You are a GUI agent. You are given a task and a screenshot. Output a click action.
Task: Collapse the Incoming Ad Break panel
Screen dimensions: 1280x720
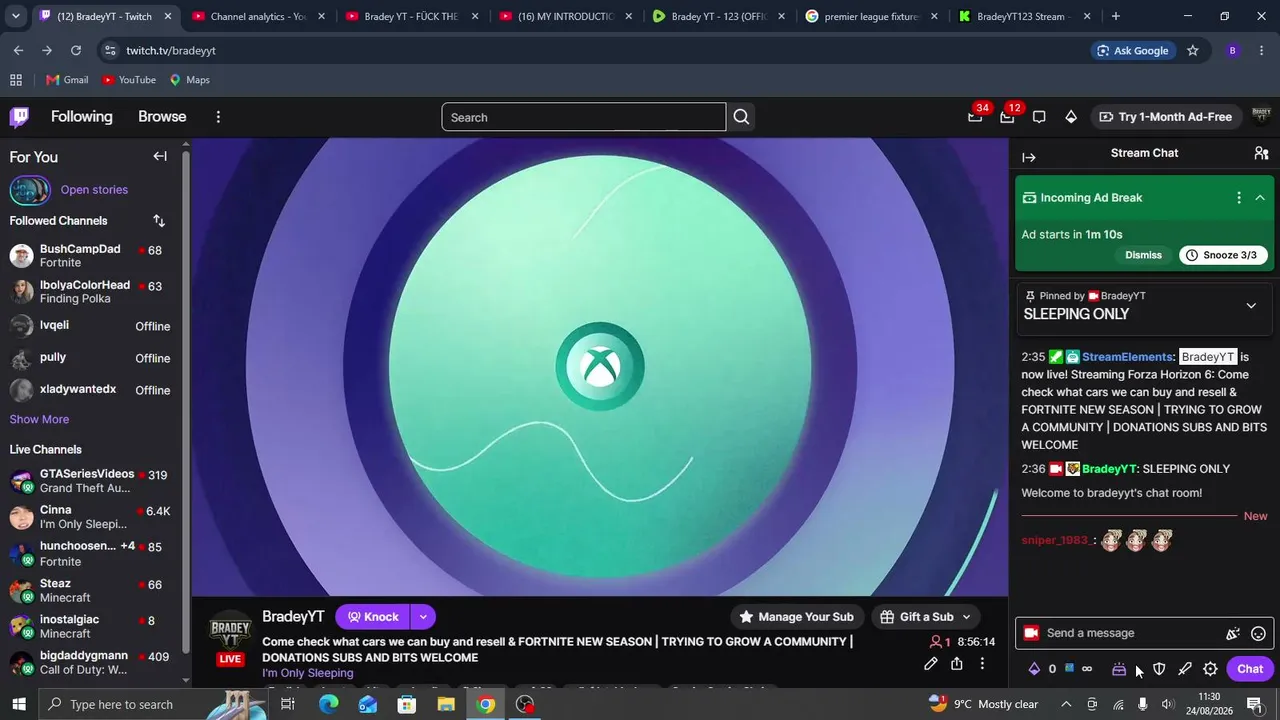click(x=1260, y=198)
